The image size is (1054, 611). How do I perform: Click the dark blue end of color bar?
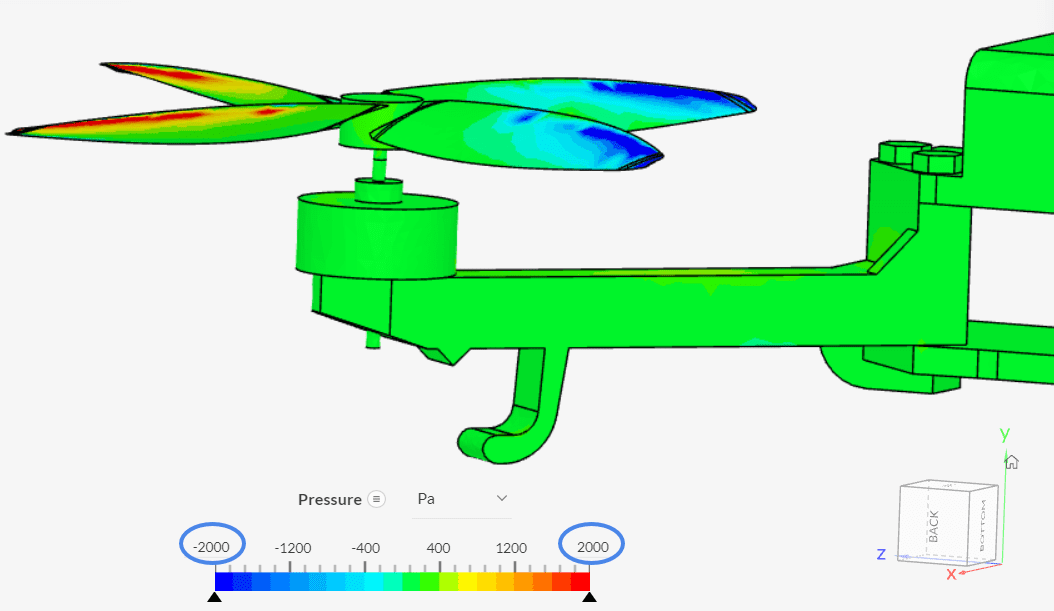(x=224, y=580)
